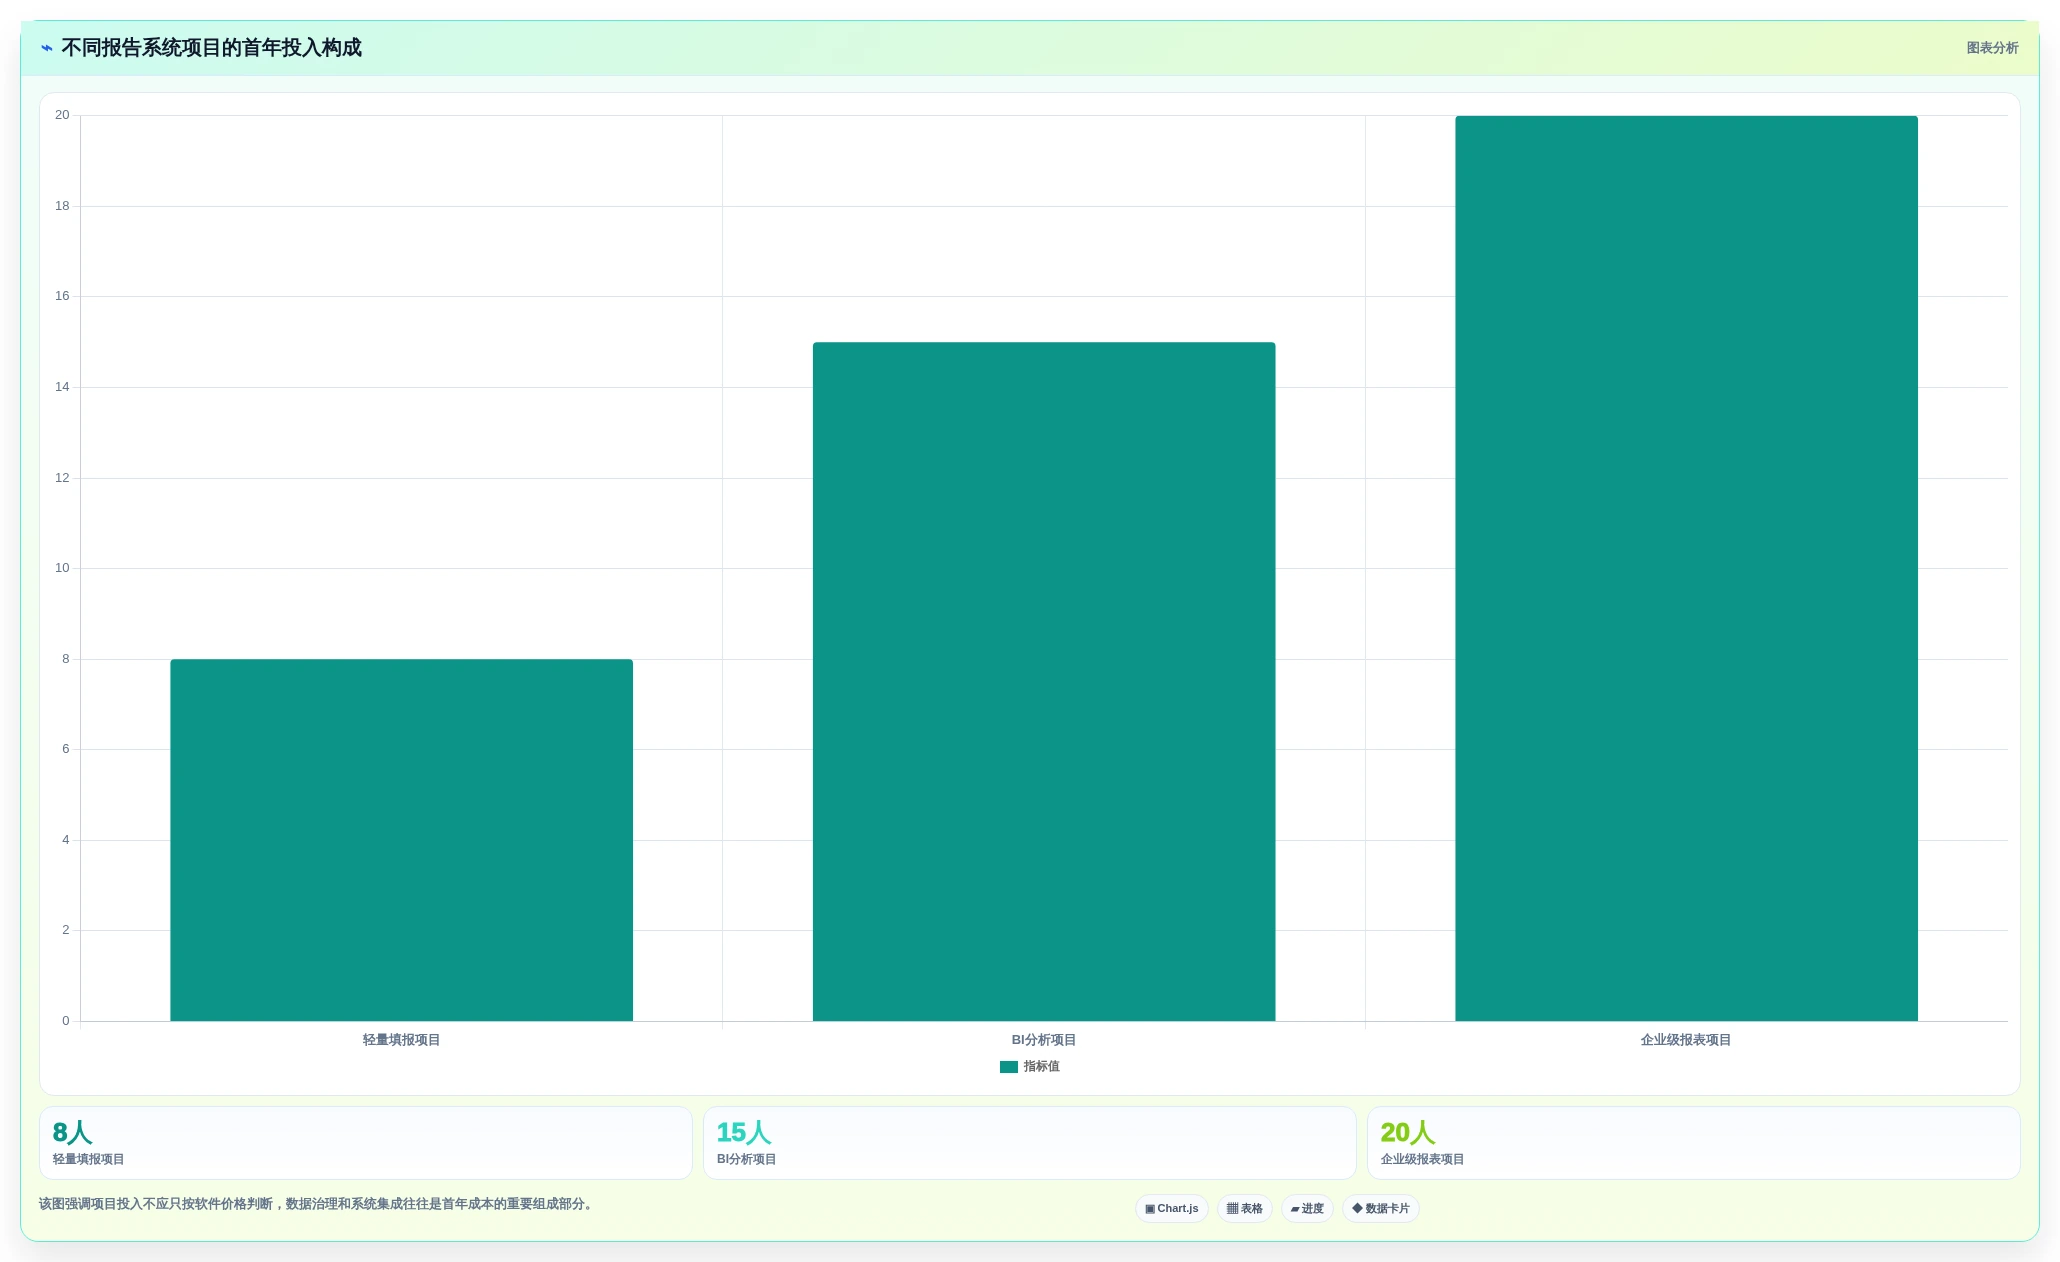Click the chart title 不同报告系统项目的首年投入构成
Screen dimensions: 2060x1262
211,48
